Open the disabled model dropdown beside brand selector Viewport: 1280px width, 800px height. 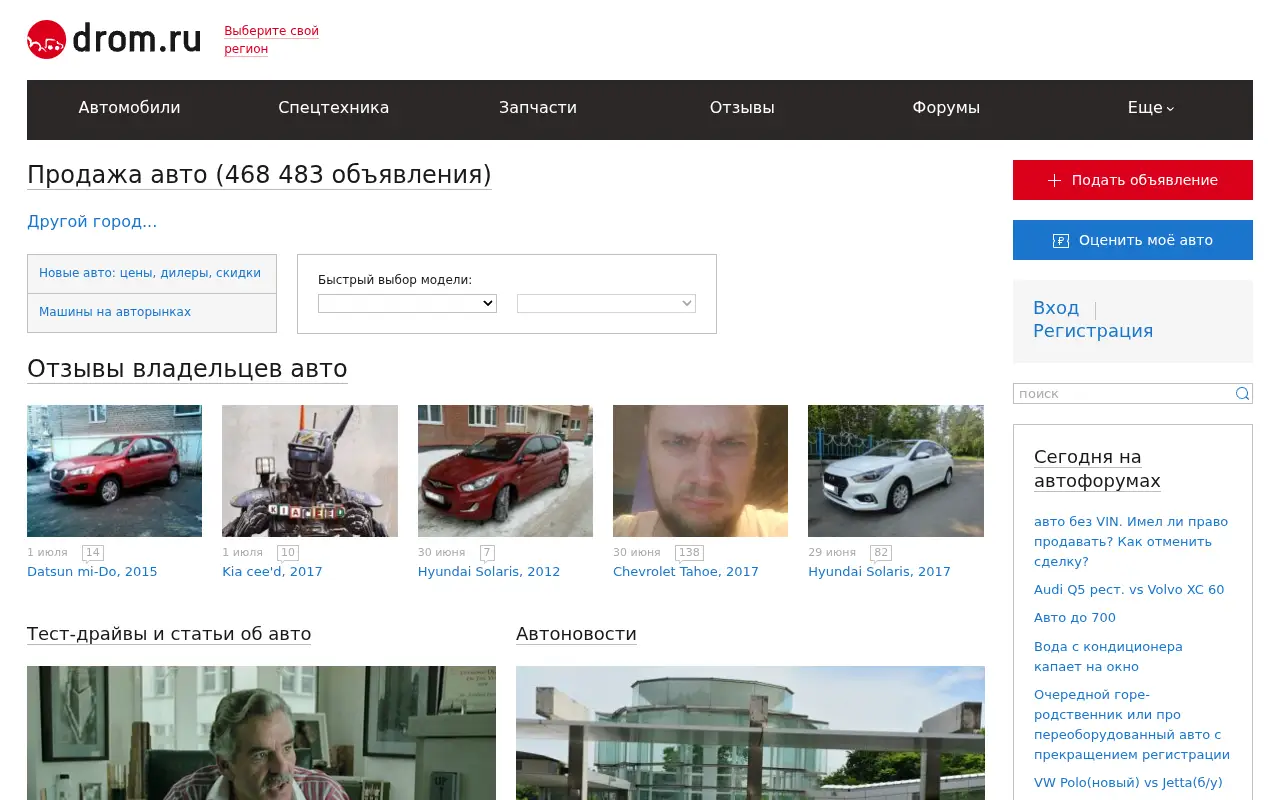pos(606,303)
